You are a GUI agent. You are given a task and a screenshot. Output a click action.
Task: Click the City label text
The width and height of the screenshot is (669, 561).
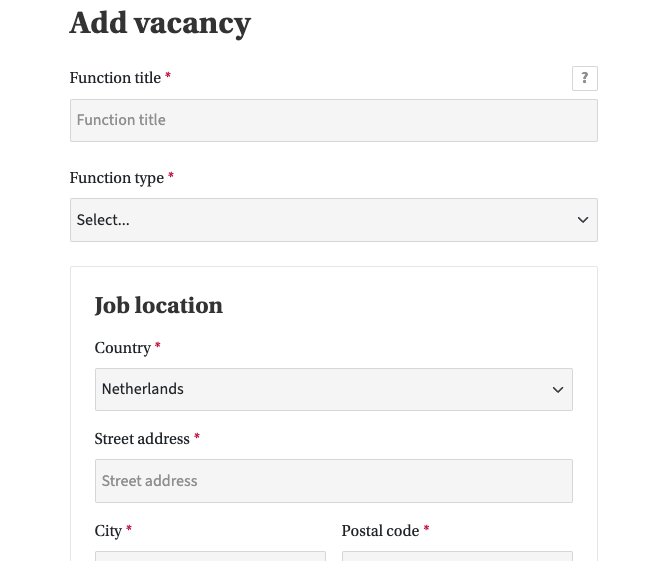108,531
